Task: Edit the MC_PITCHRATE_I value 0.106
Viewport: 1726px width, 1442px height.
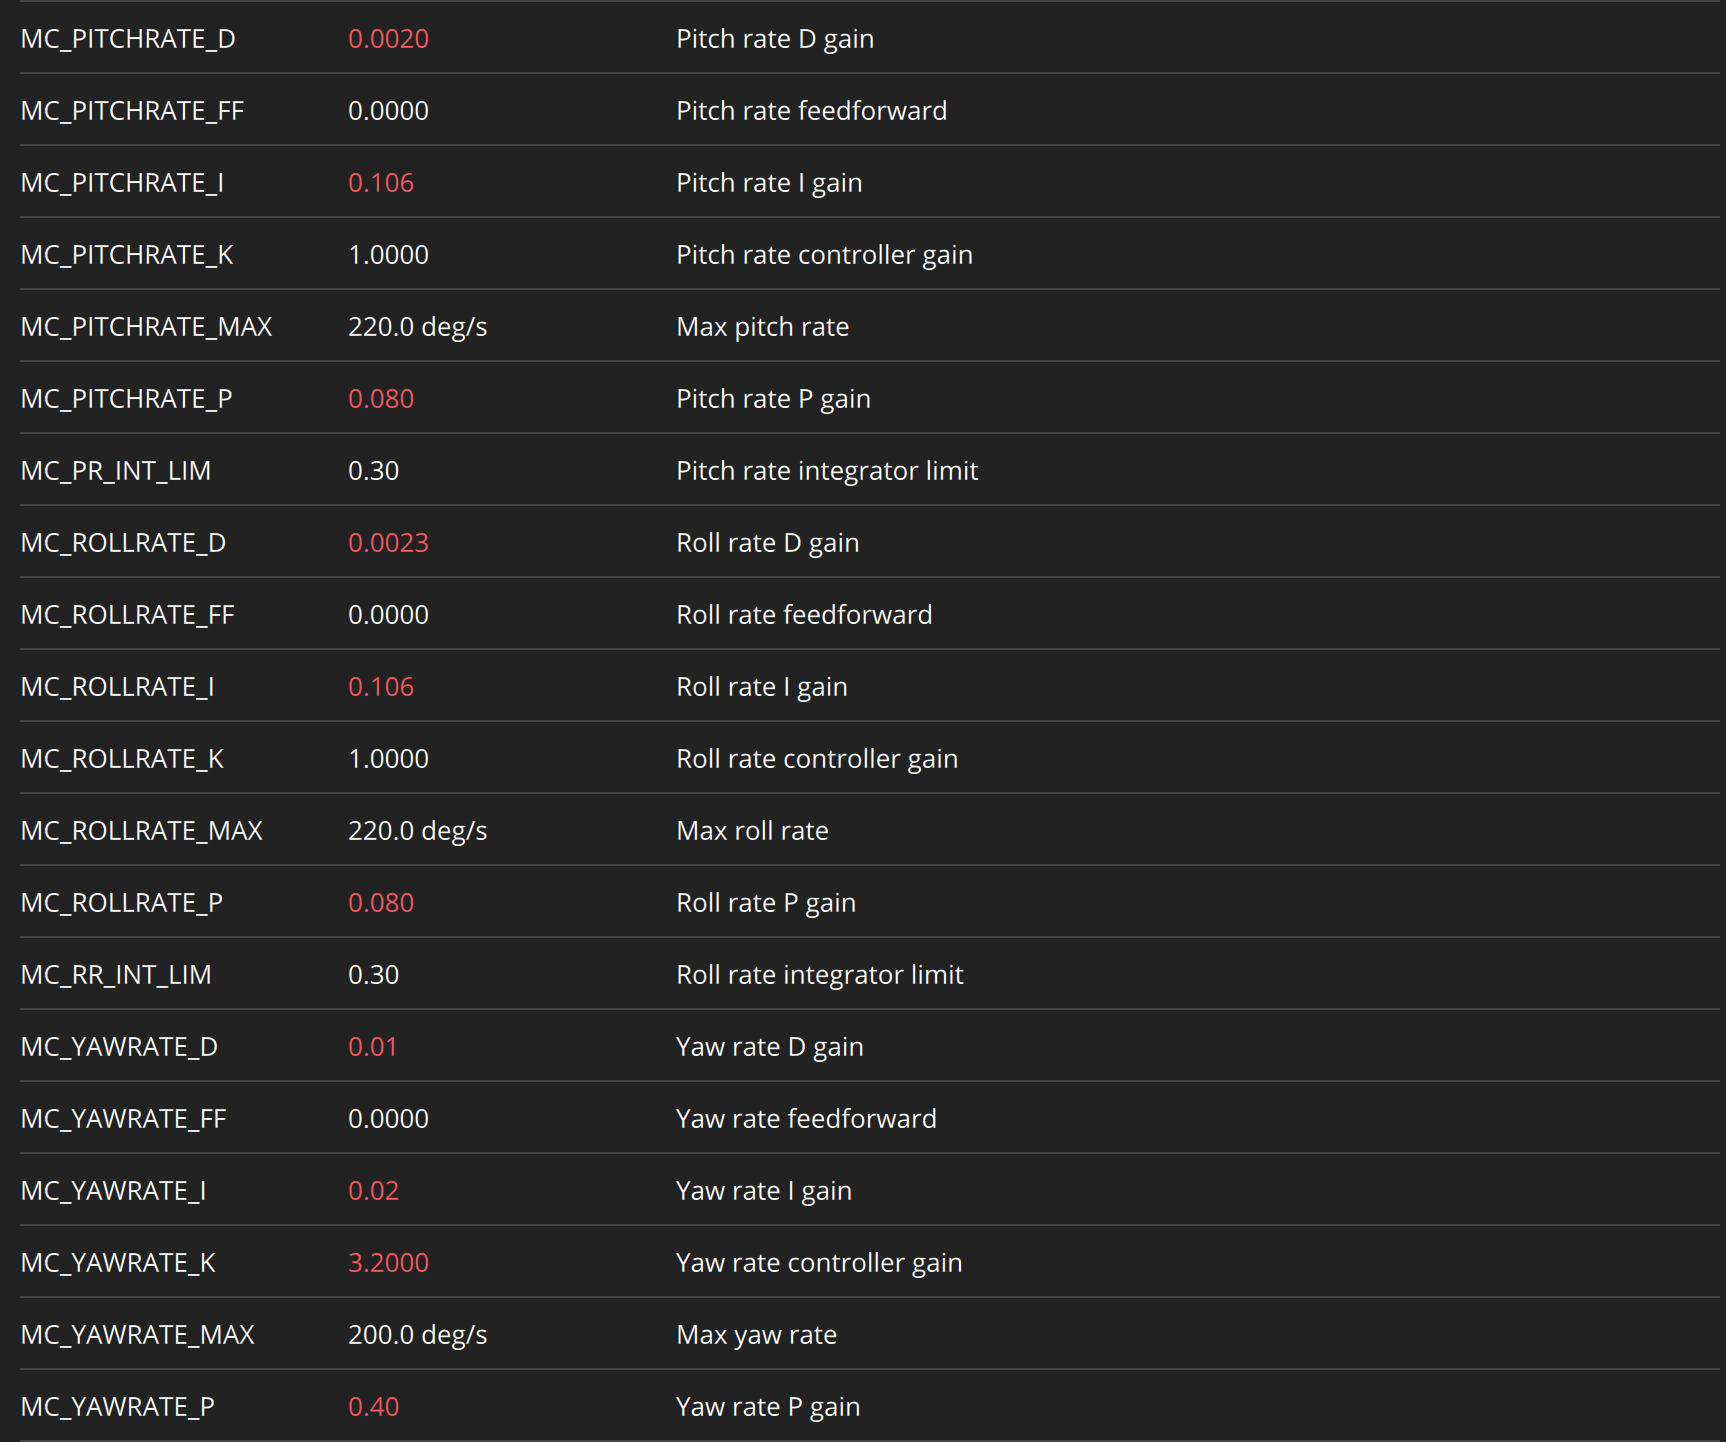Action: click(x=381, y=183)
